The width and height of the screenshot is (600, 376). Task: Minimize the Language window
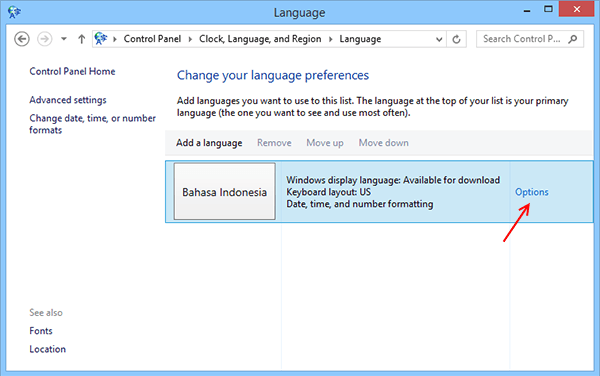(x=527, y=10)
